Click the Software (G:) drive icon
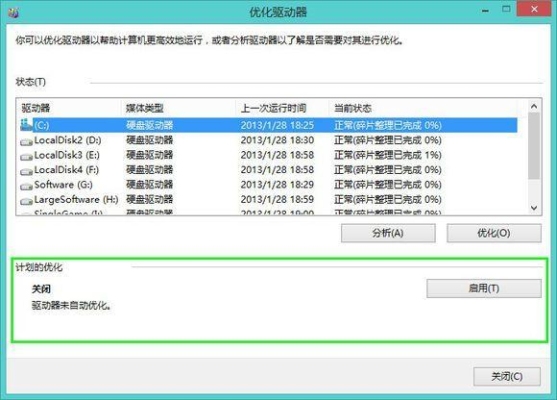 (26, 186)
